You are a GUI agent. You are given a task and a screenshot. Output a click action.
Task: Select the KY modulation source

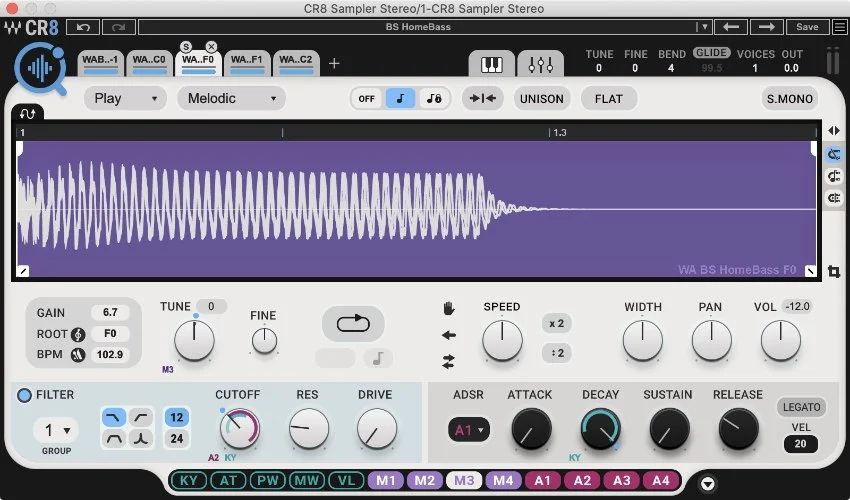[x=189, y=480]
